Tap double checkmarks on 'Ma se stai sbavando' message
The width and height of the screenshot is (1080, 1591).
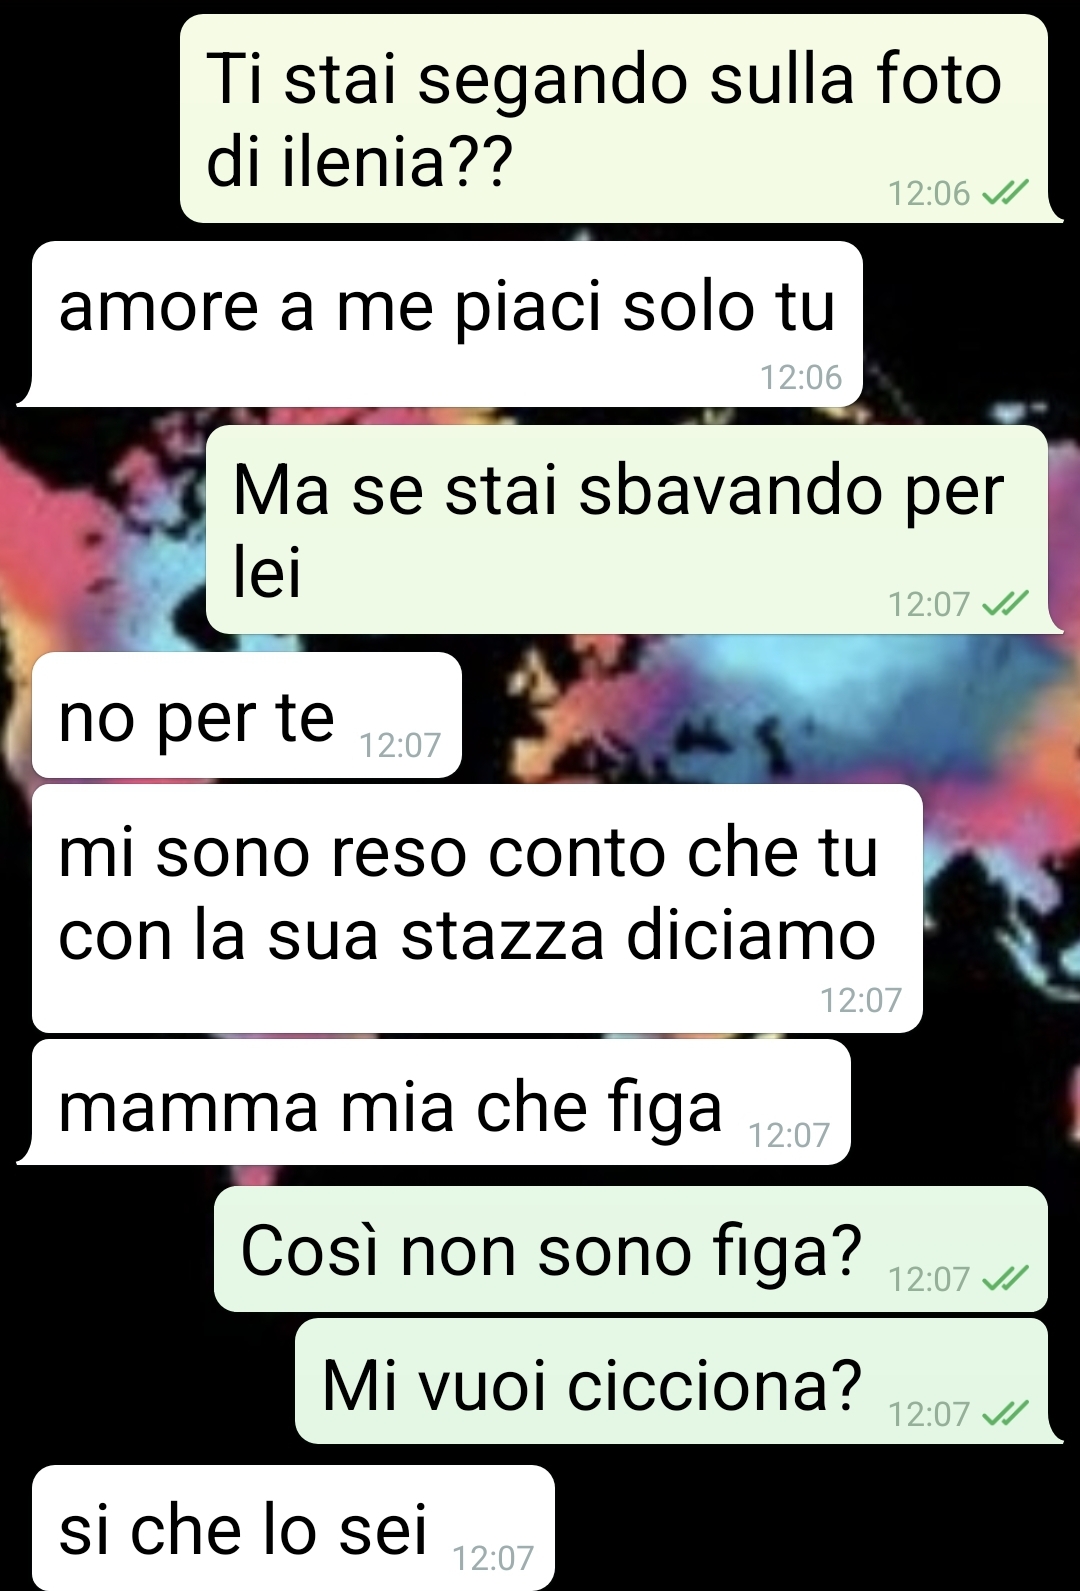(1005, 604)
